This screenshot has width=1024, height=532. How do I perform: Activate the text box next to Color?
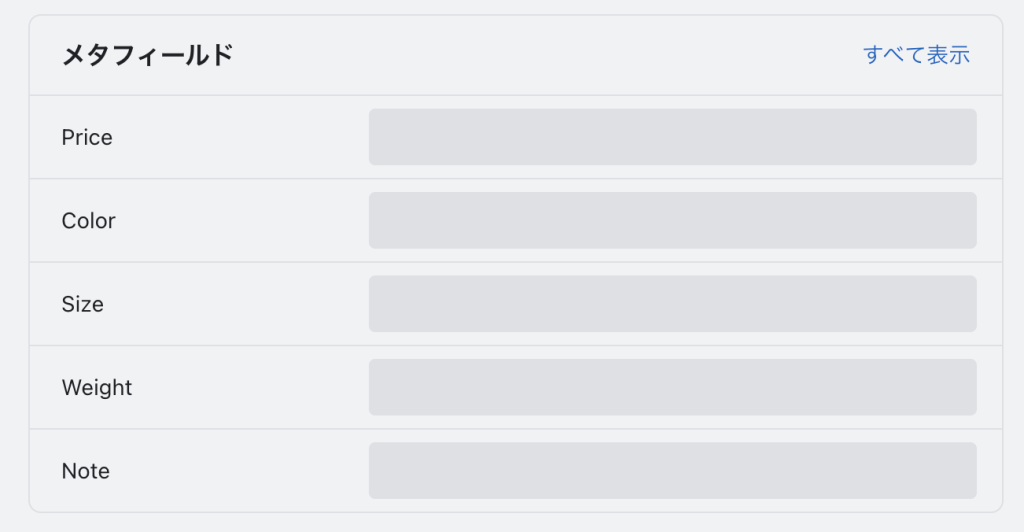[672, 220]
